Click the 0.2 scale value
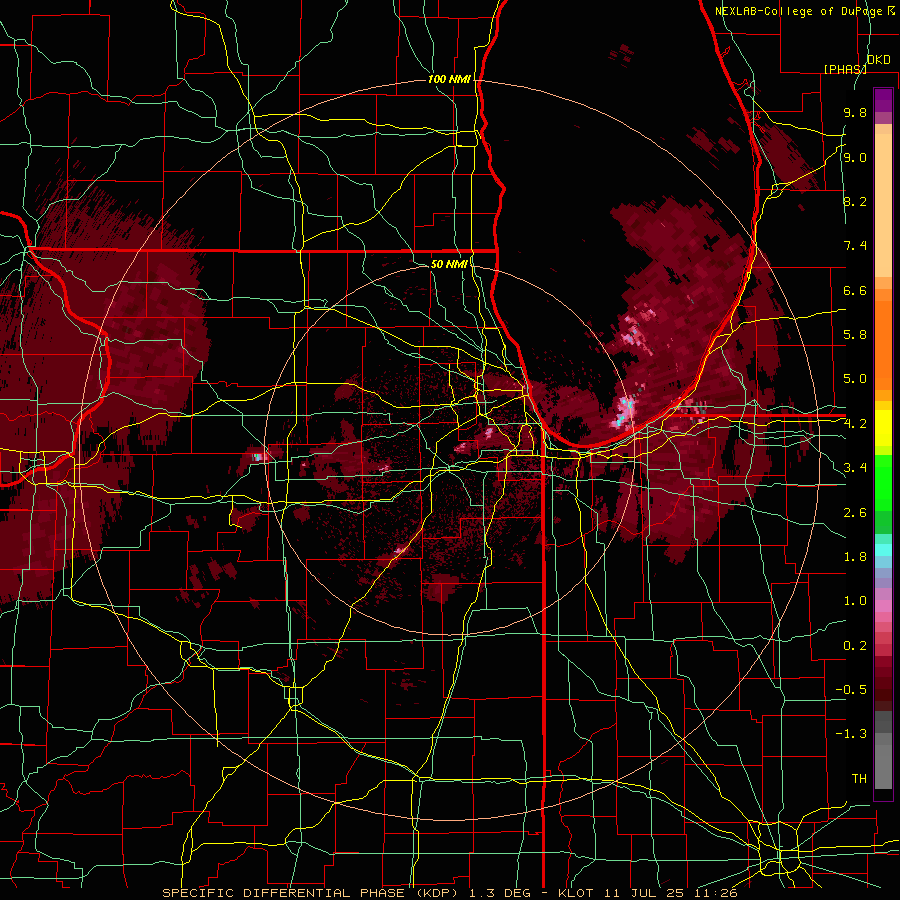This screenshot has height=900, width=900. [855, 646]
